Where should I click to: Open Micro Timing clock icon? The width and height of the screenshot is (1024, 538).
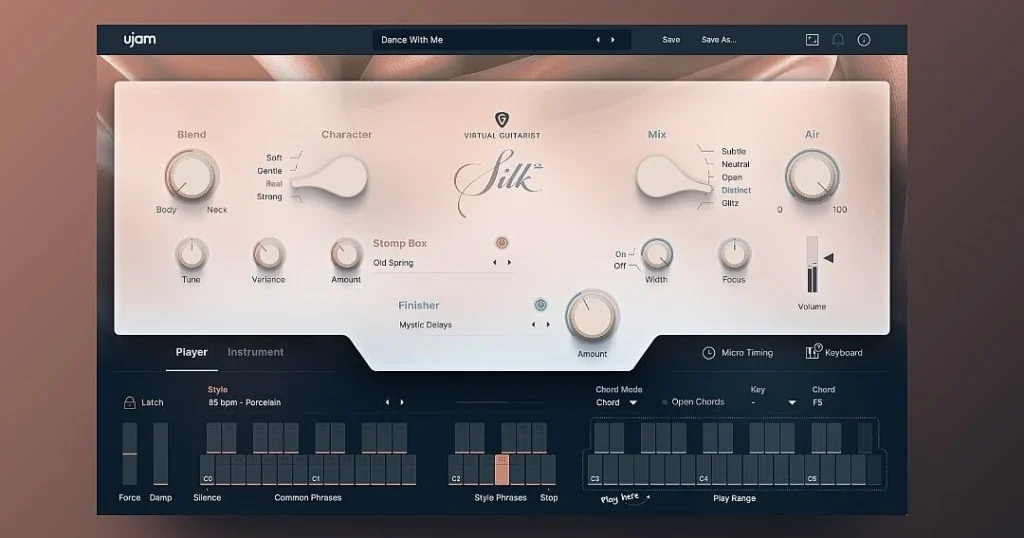pos(709,353)
